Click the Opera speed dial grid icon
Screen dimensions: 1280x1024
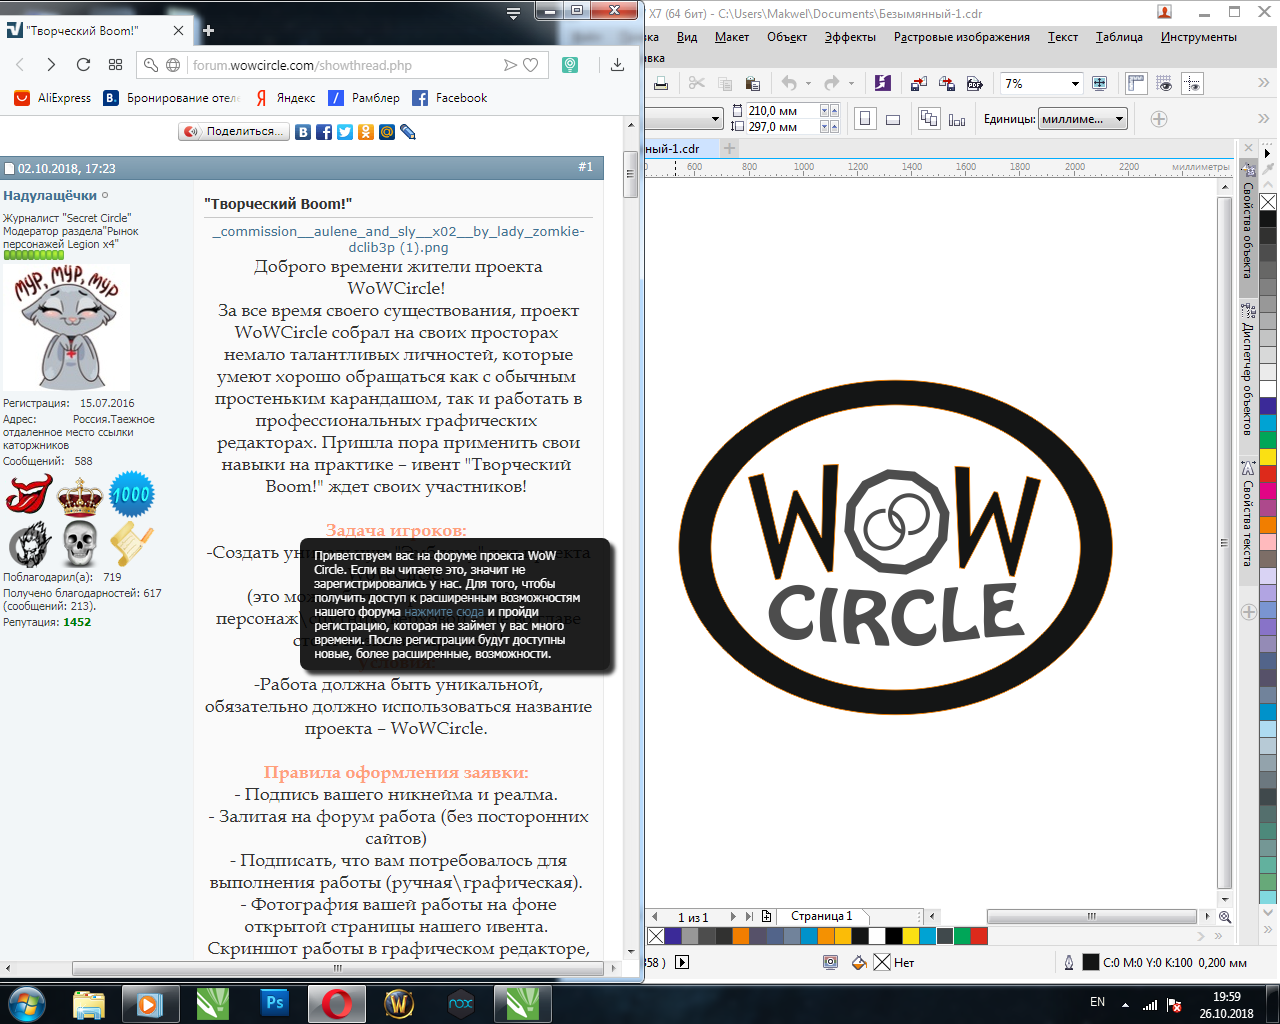(115, 65)
